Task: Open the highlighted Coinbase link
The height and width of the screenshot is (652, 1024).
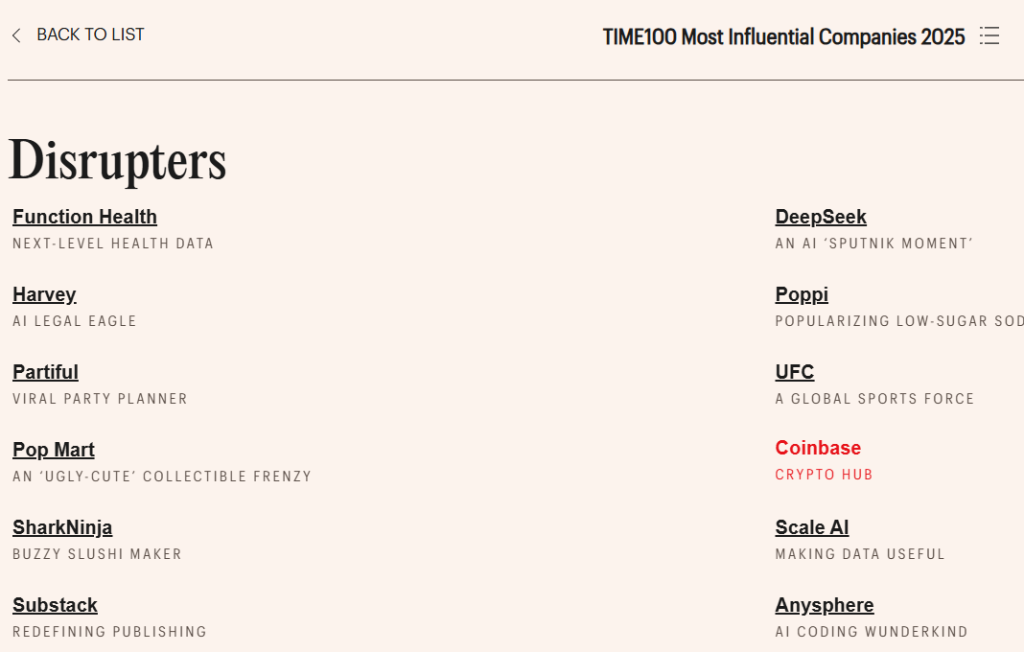Action: (817, 448)
